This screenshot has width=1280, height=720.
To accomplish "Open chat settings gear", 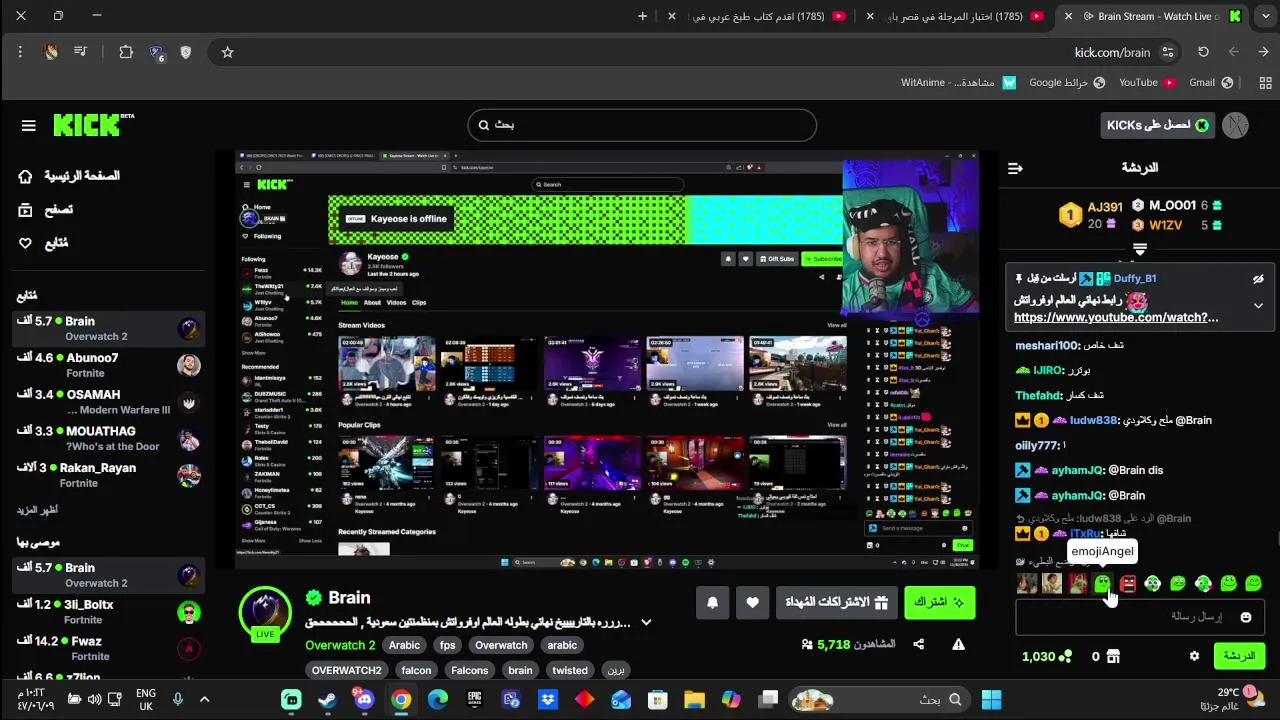I will click(1194, 657).
